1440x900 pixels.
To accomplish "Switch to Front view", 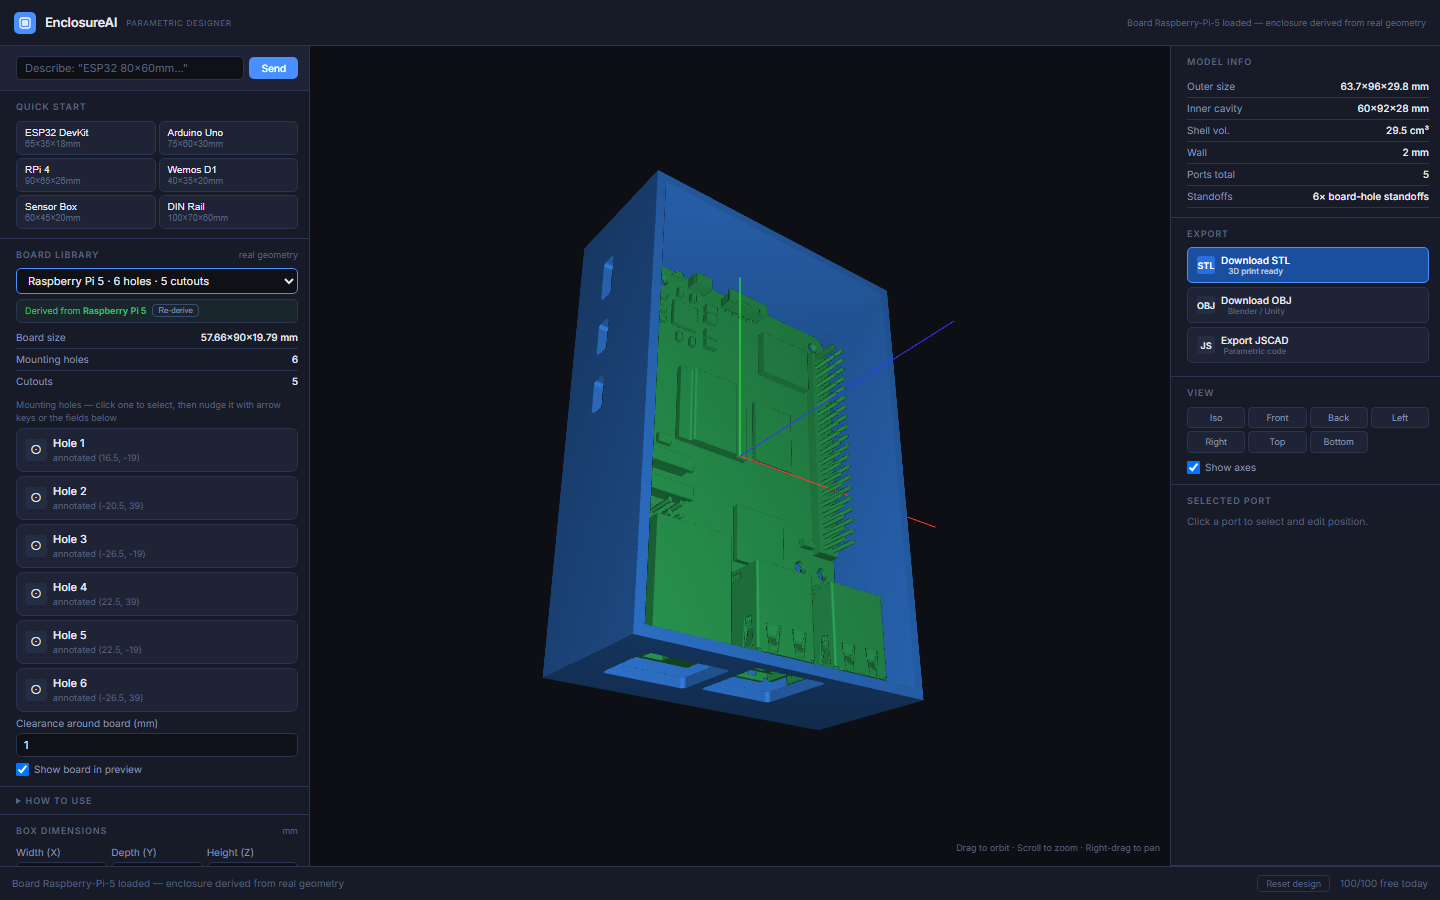I will coord(1277,418).
